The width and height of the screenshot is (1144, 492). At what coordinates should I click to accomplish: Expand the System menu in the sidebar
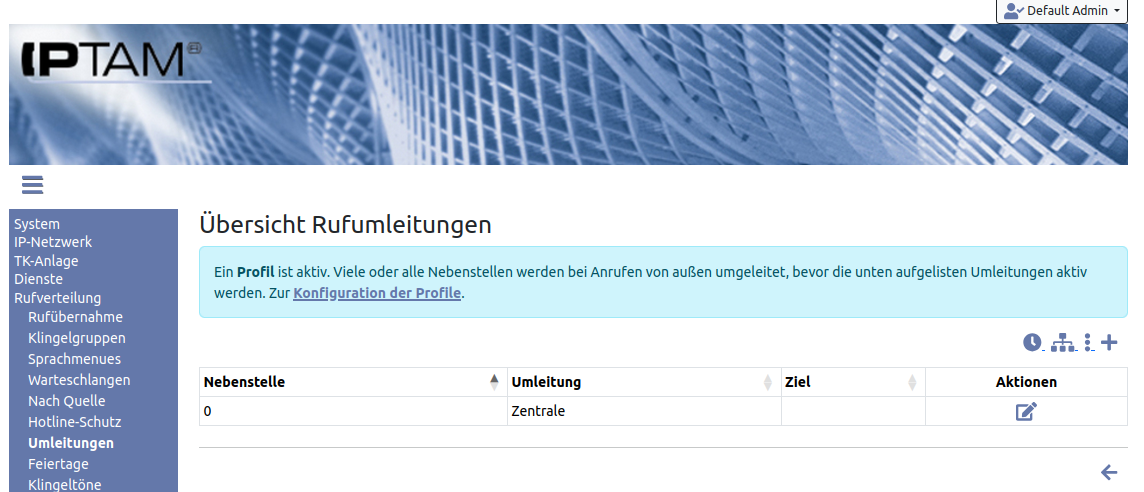(37, 224)
